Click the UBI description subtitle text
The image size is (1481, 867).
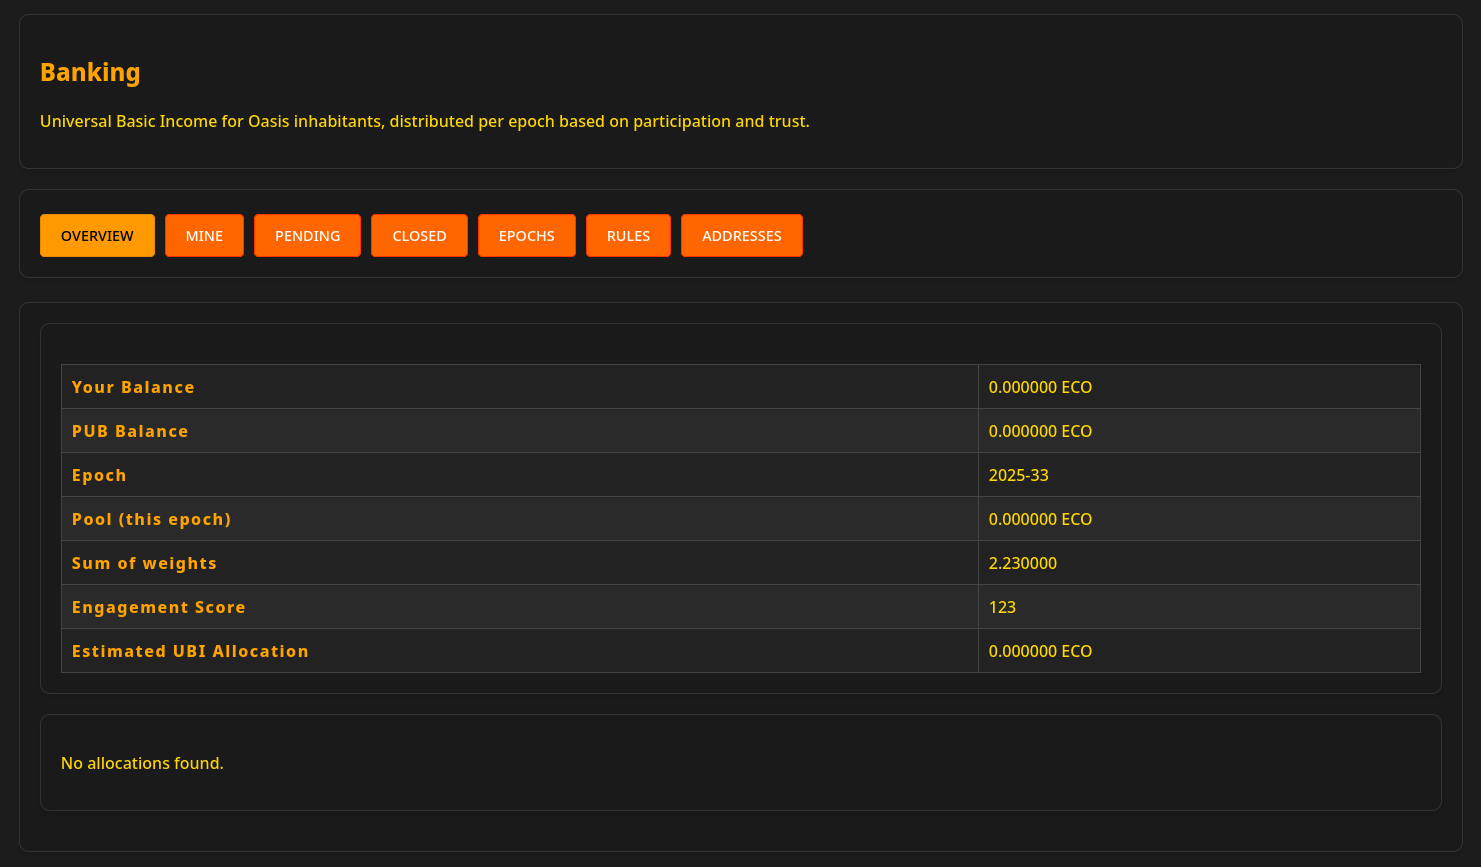(424, 121)
